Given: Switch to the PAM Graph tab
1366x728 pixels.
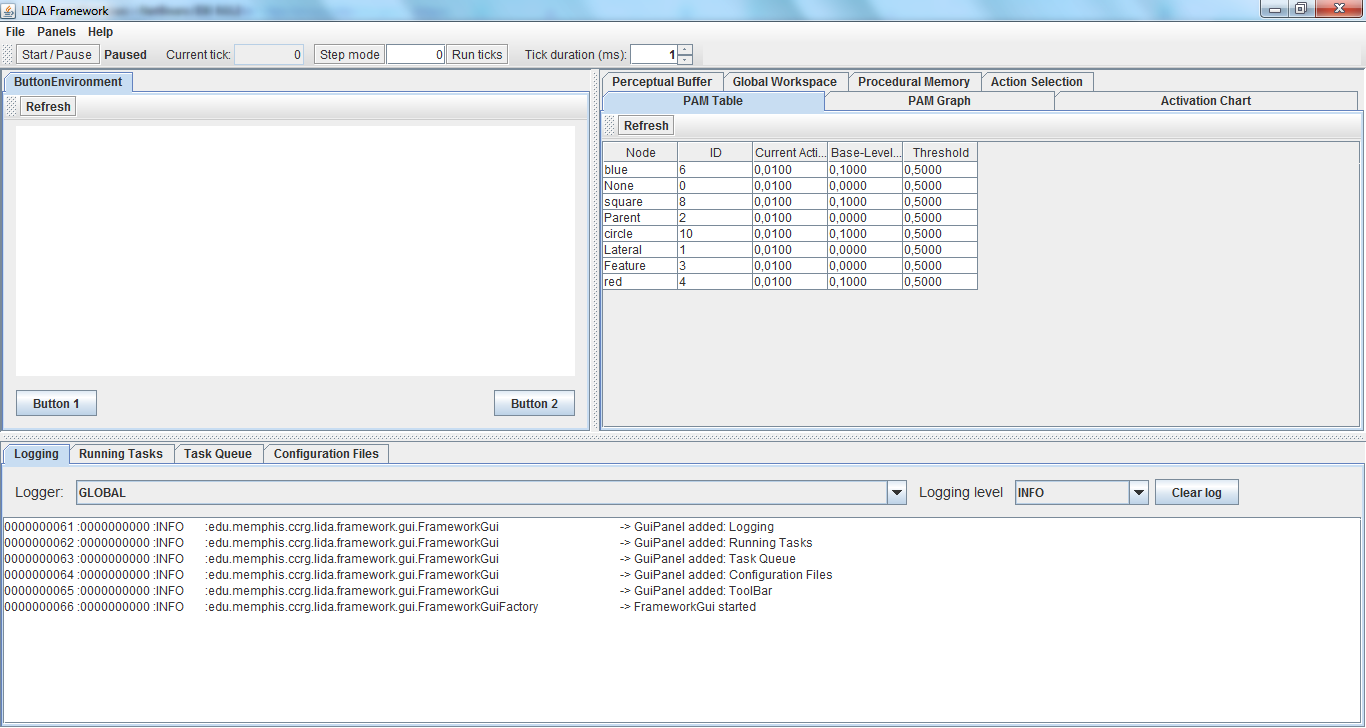Looking at the screenshot, I should coord(939,101).
